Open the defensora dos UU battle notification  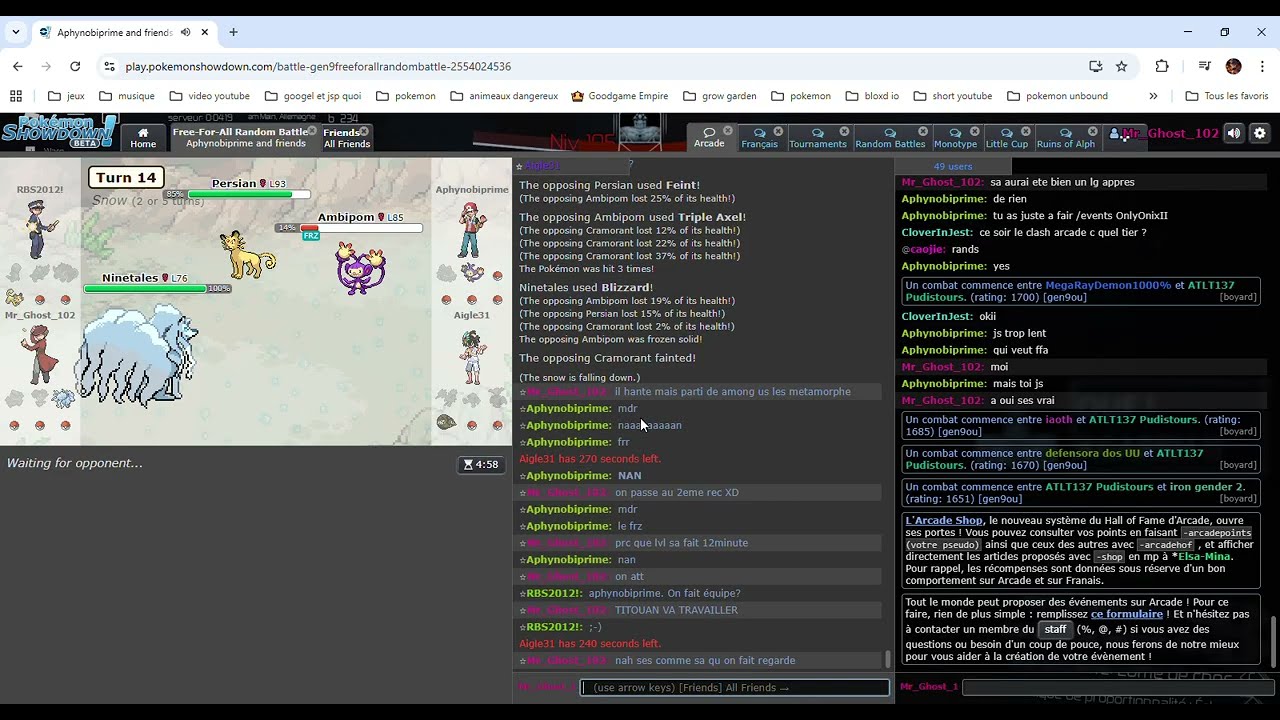(1080, 459)
